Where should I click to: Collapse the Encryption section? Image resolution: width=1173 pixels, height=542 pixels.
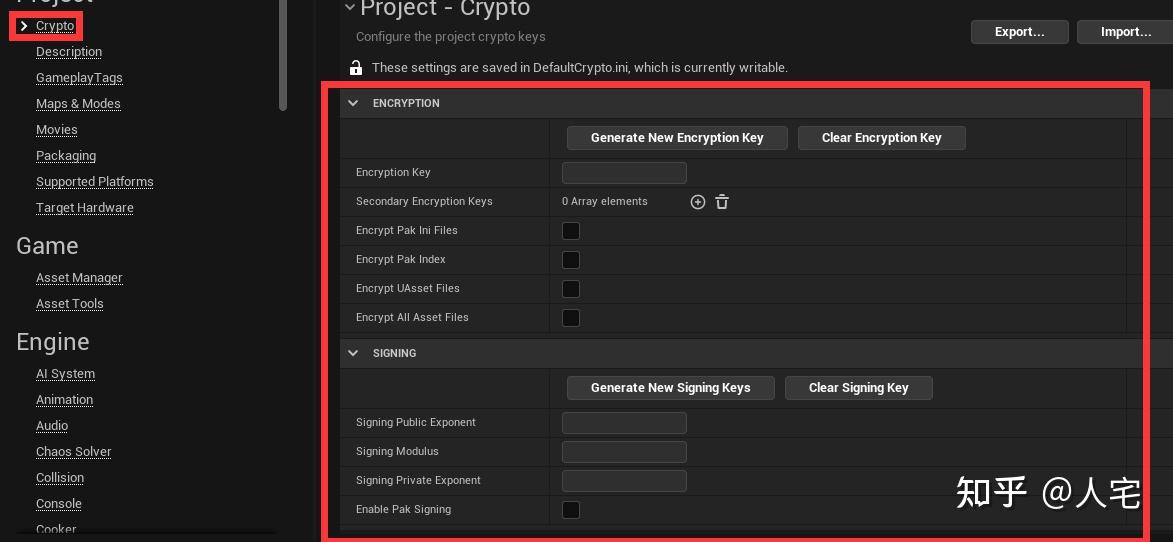[353, 103]
